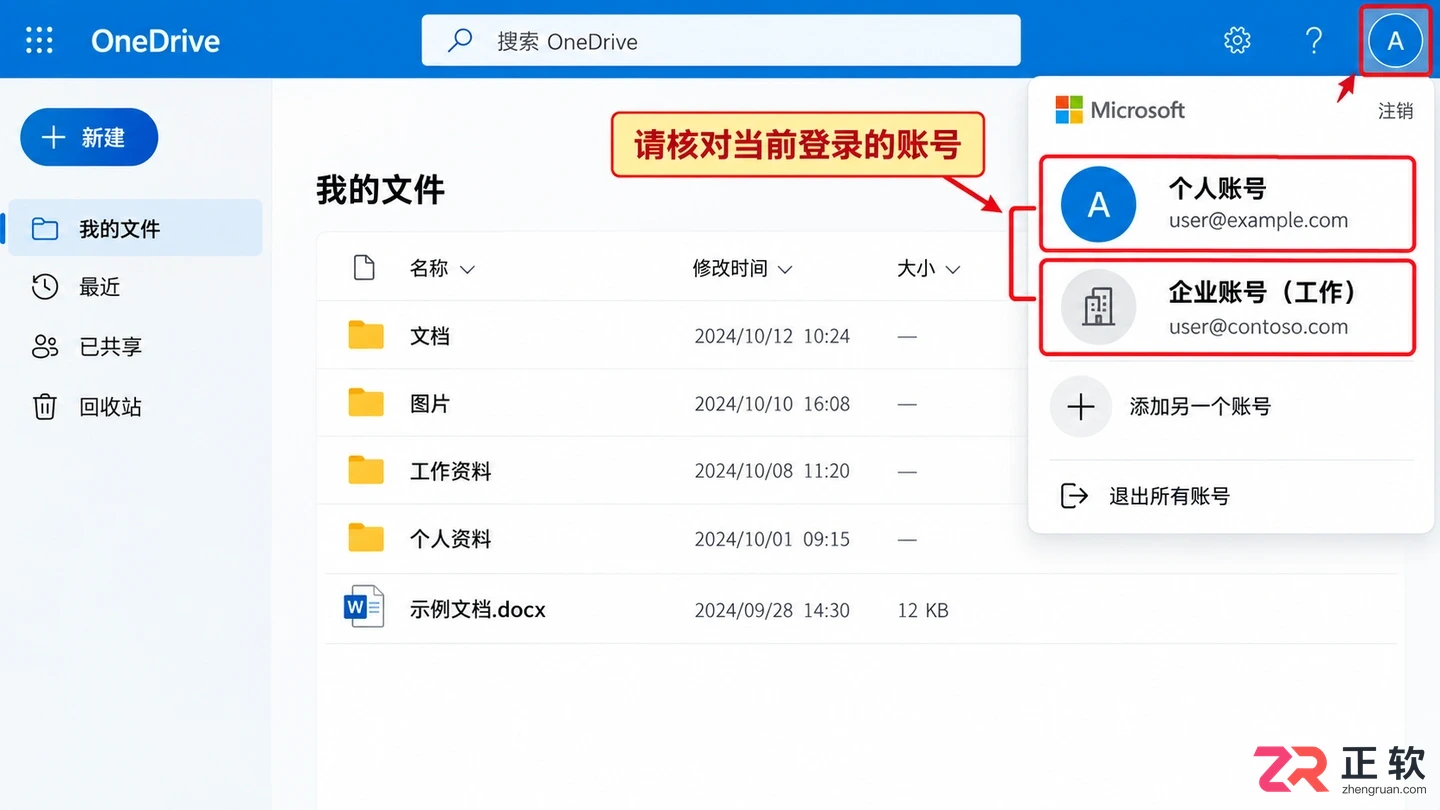
Task: Click the email user@example.com
Action: coord(1258,220)
